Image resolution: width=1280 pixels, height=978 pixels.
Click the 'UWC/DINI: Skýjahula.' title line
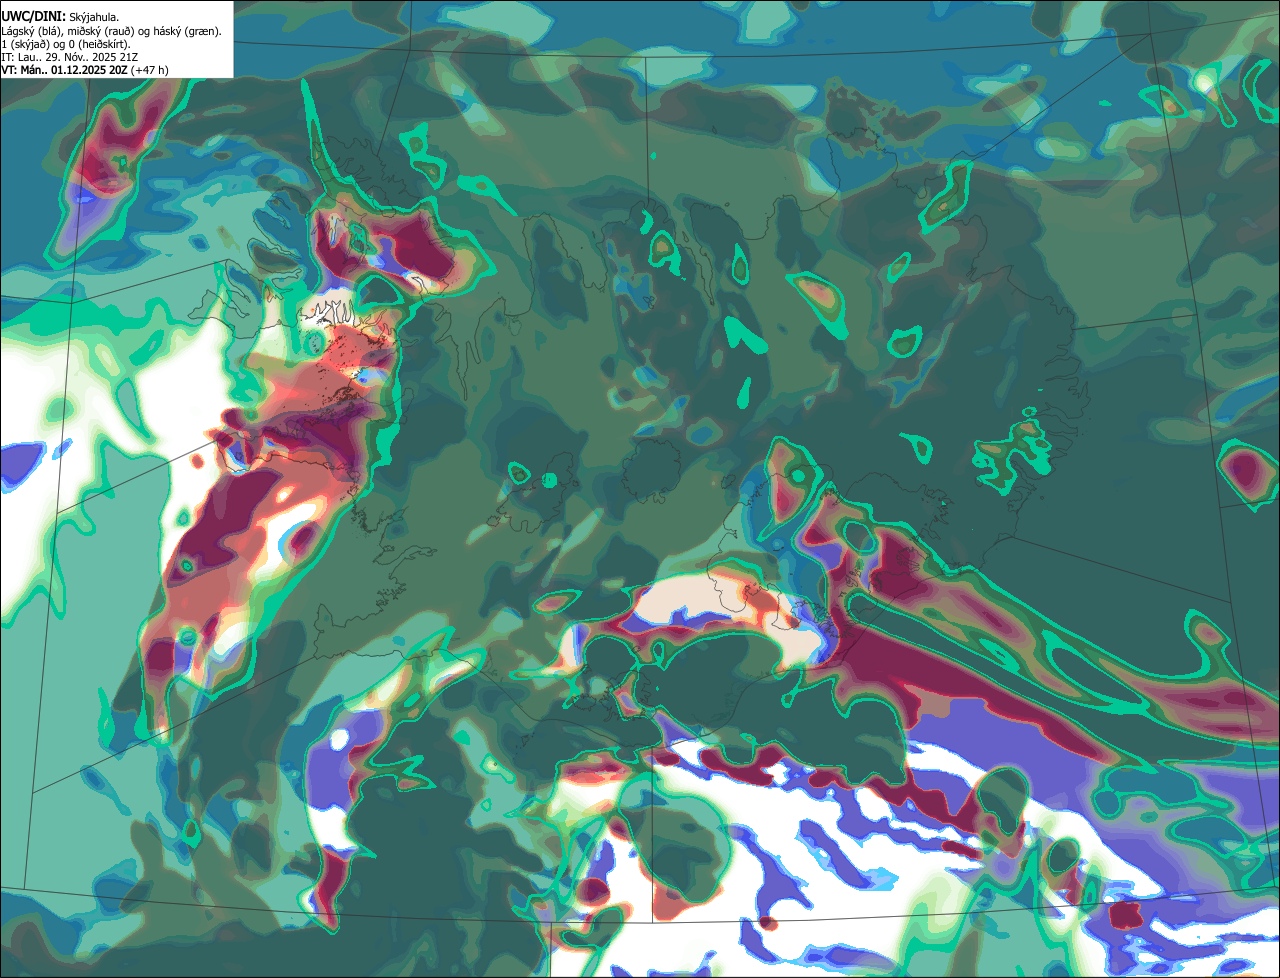tap(61, 17)
